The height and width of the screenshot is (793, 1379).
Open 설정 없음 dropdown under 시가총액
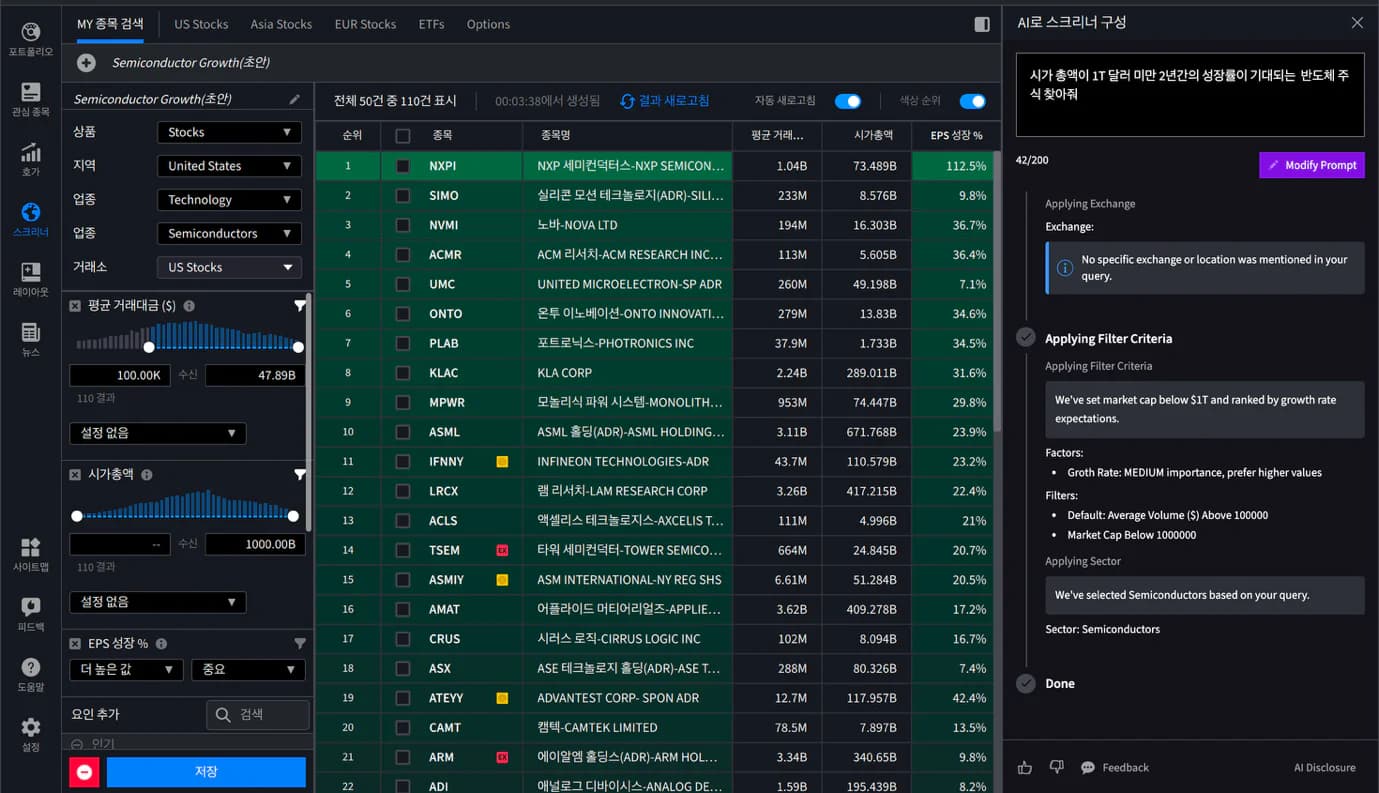[x=157, y=602]
